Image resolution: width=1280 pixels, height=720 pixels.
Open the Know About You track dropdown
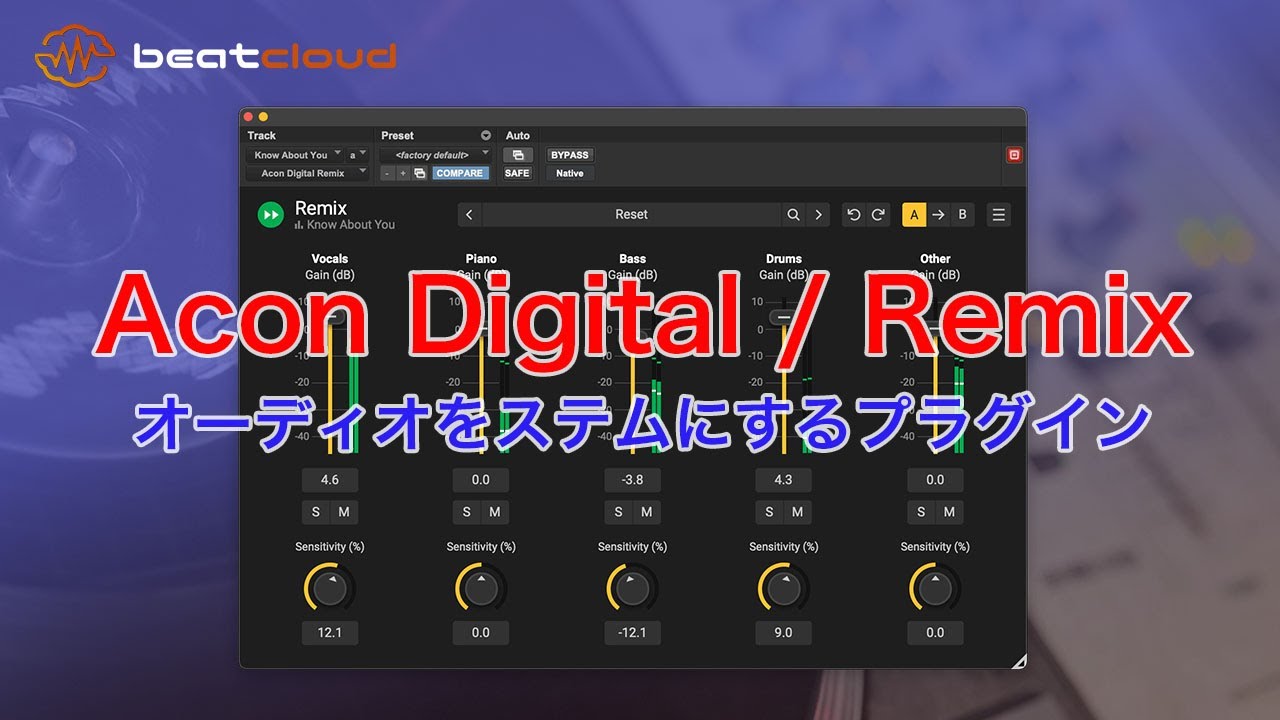click(294, 155)
